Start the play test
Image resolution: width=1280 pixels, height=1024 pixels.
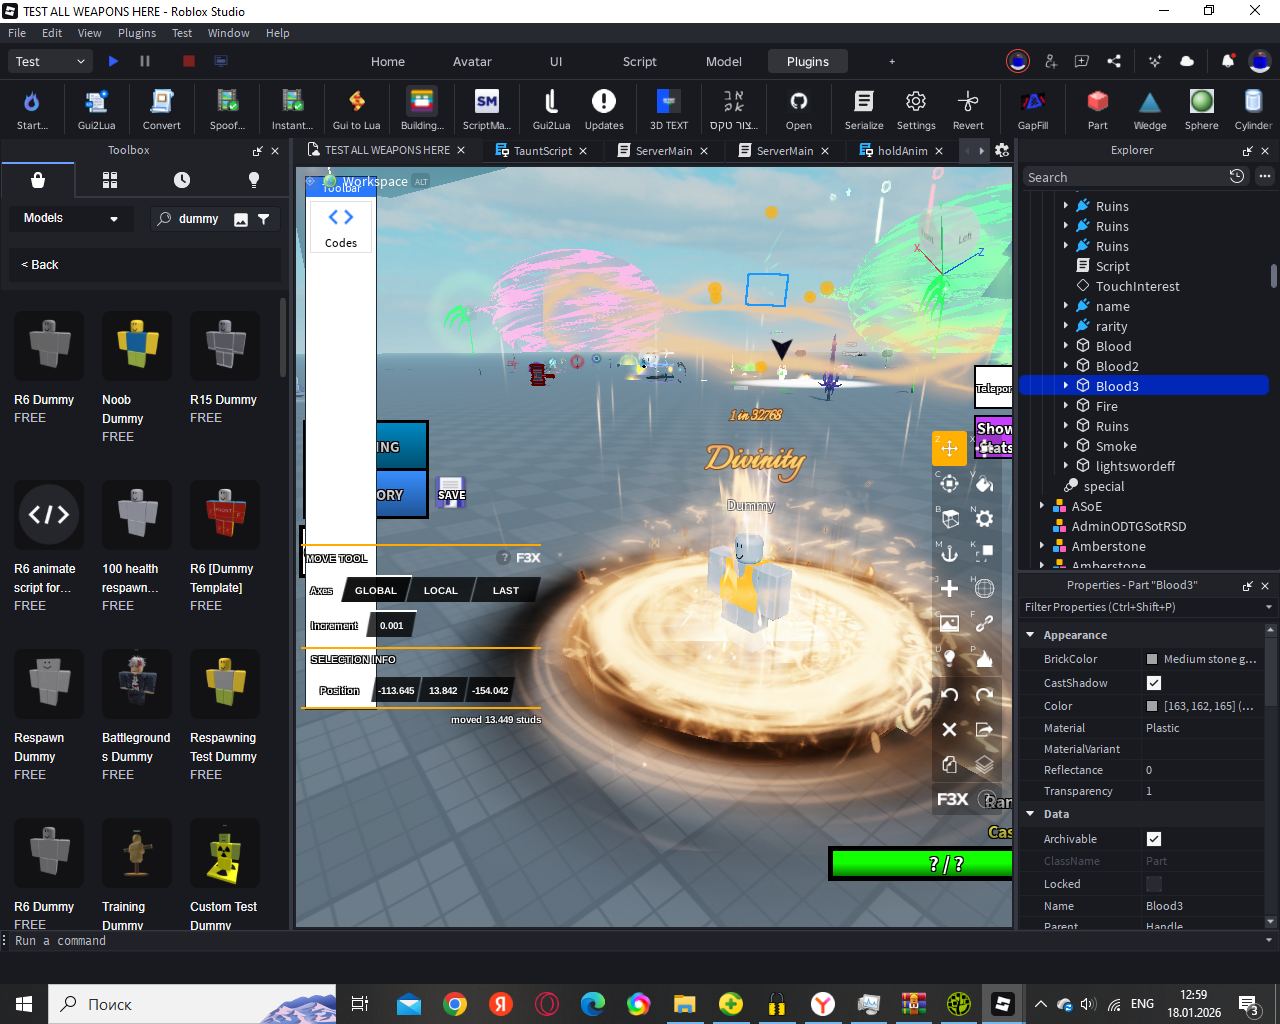coord(113,61)
